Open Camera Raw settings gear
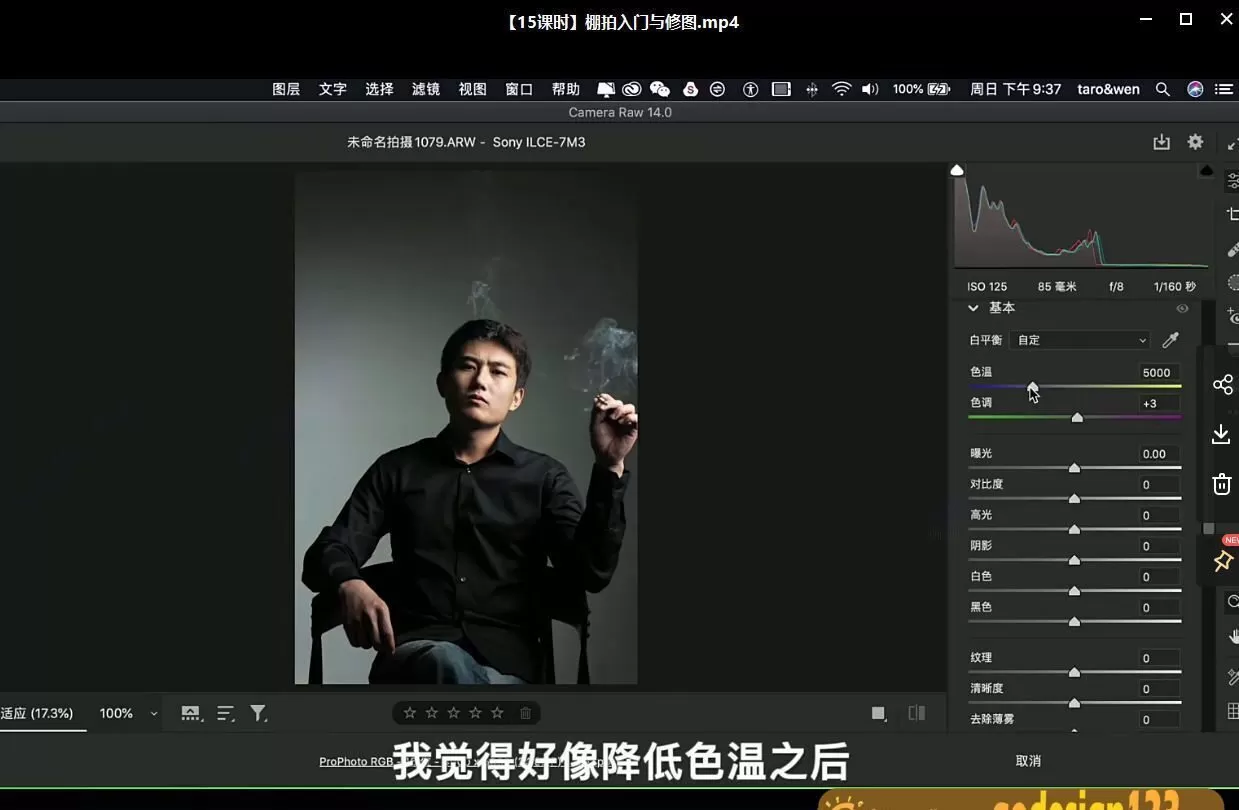This screenshot has height=810, width=1239. (x=1195, y=141)
